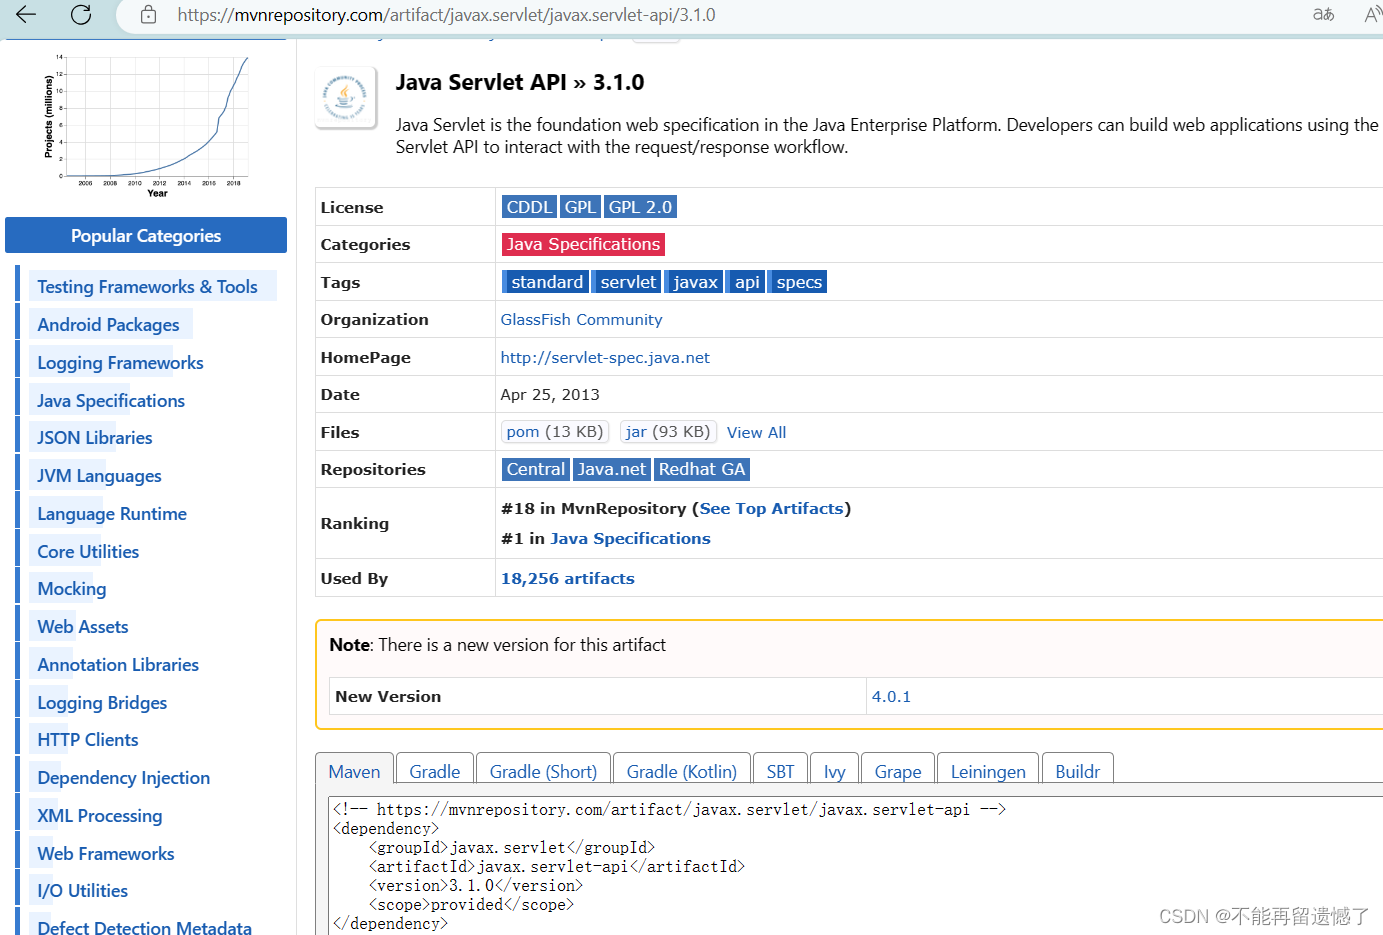Select the Buildr tab
Viewport: 1383px width, 935px height.
pyautogui.click(x=1077, y=771)
